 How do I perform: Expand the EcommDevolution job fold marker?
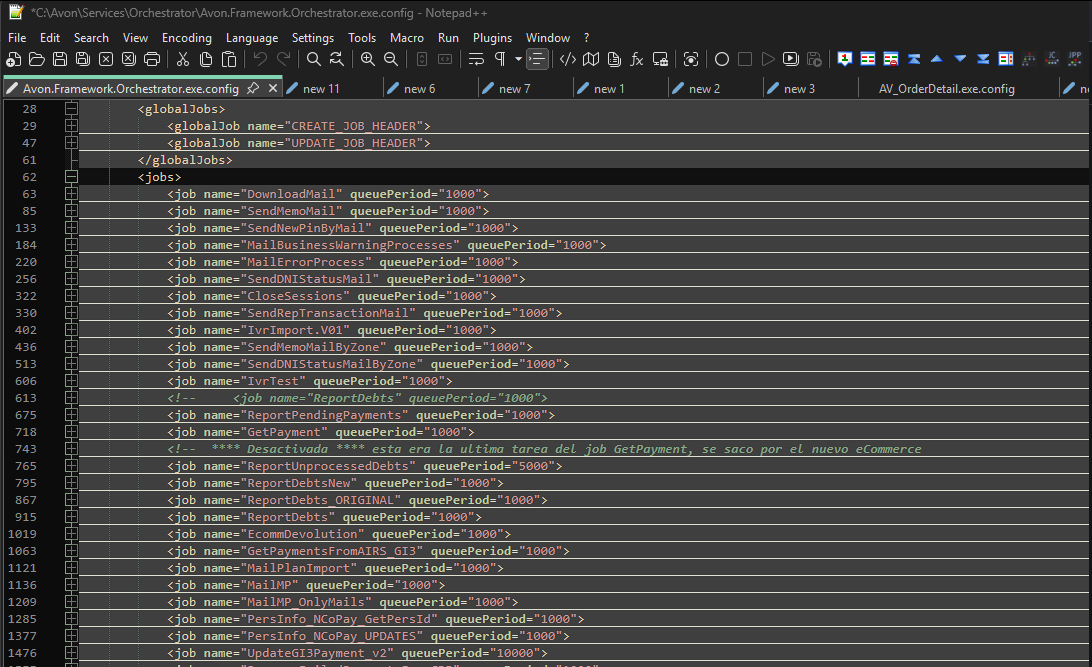pos(71,534)
